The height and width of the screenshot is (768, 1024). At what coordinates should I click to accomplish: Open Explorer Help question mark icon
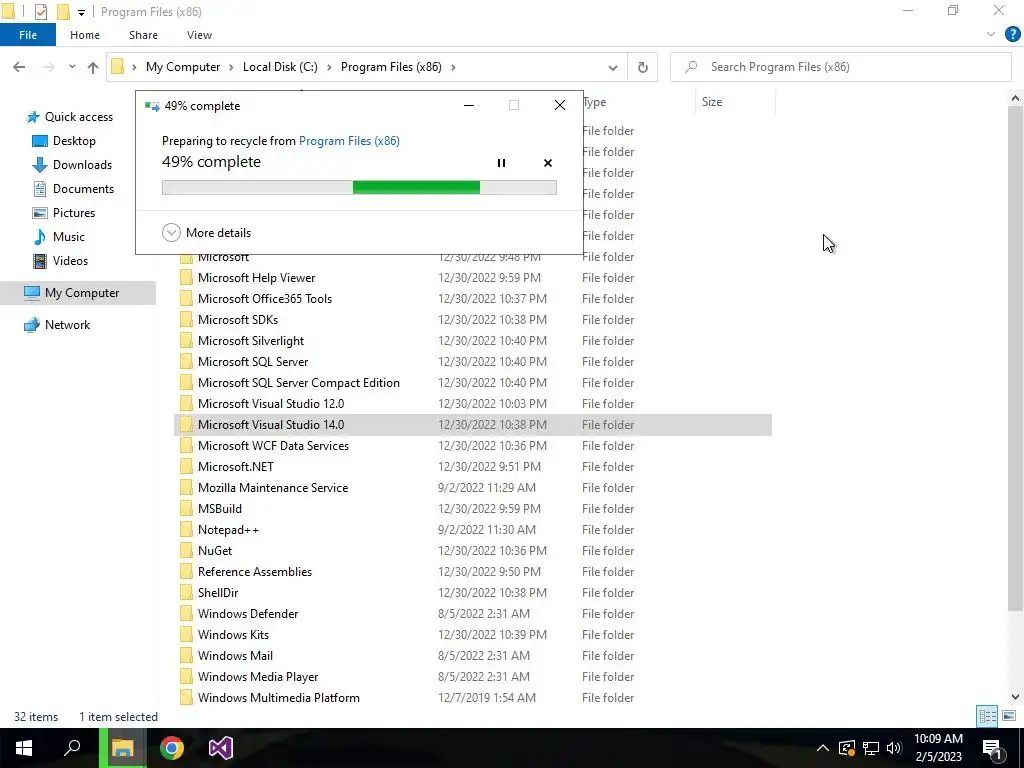(1012, 35)
